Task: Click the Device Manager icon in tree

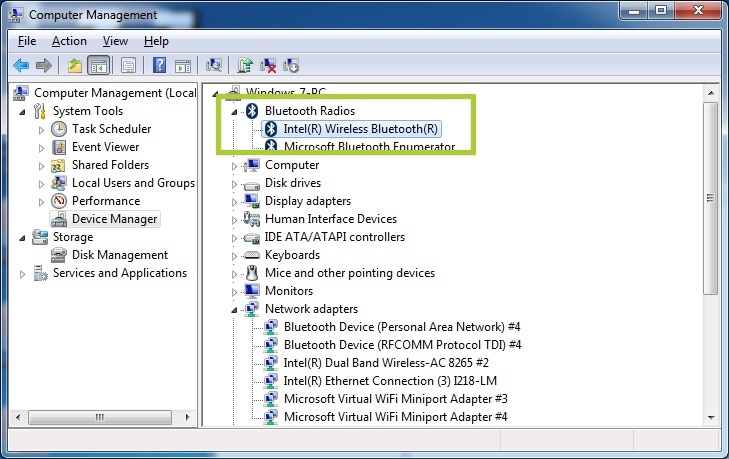Action: pos(59,219)
